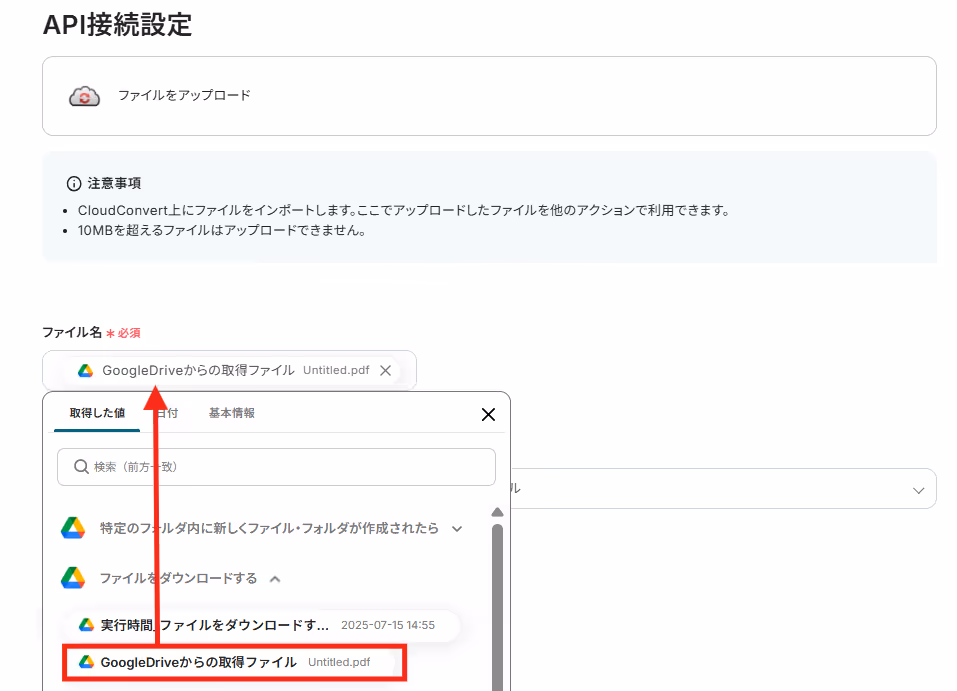This screenshot has width=957, height=691.
Task: Click the info icon beside 注意事項
Action: [74, 184]
